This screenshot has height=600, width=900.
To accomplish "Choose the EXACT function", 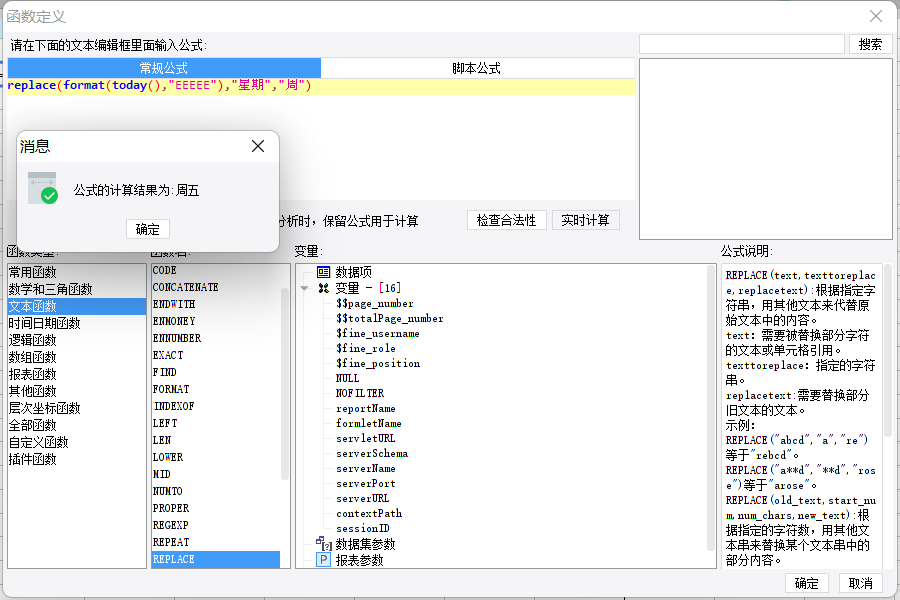I will (x=216, y=355).
